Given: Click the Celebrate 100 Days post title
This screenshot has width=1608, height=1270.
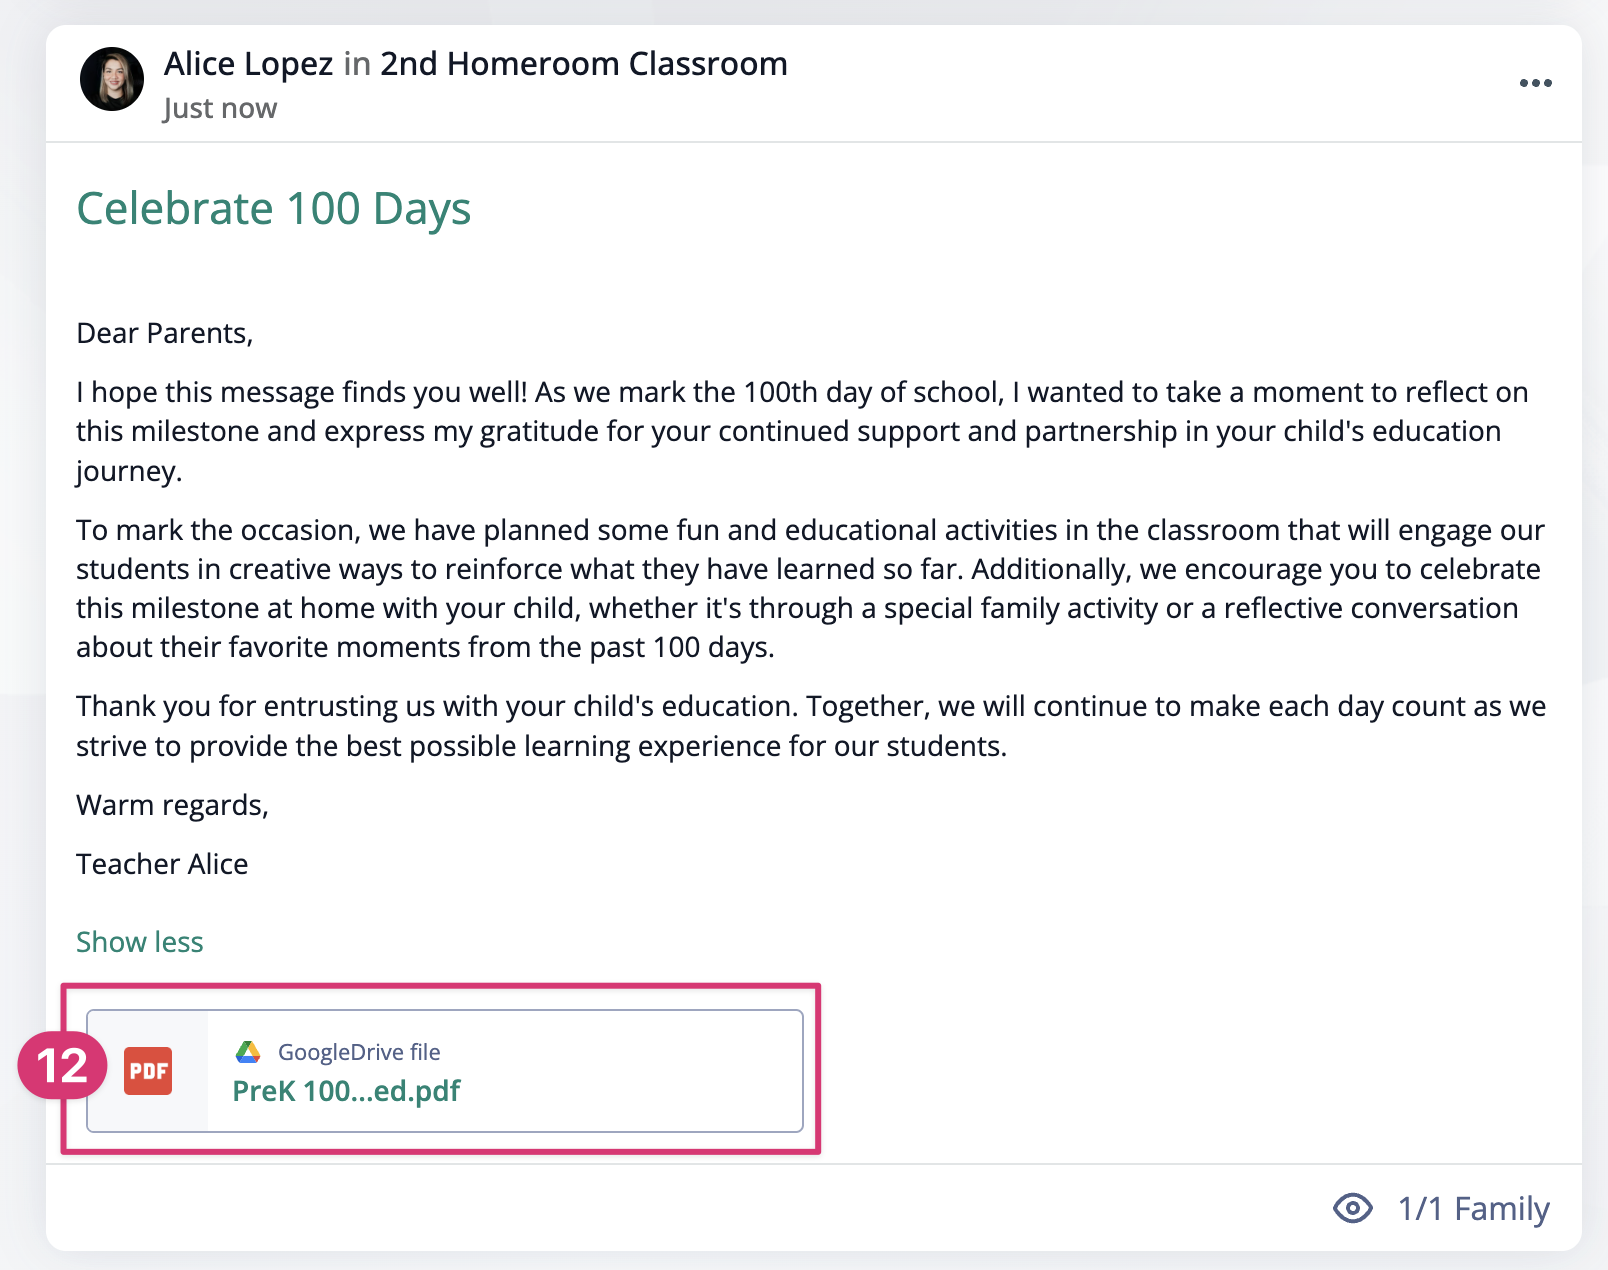Looking at the screenshot, I should (x=274, y=209).
